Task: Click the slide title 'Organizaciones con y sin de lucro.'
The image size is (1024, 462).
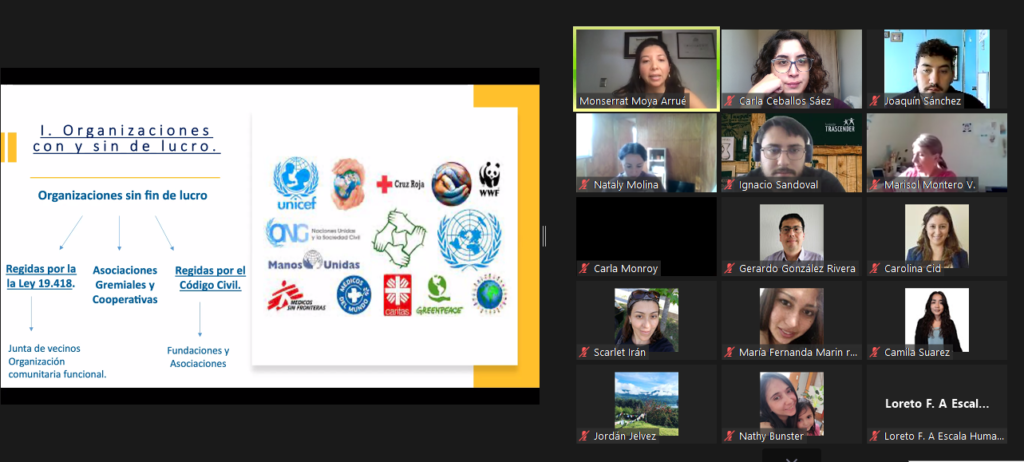Action: 126,139
